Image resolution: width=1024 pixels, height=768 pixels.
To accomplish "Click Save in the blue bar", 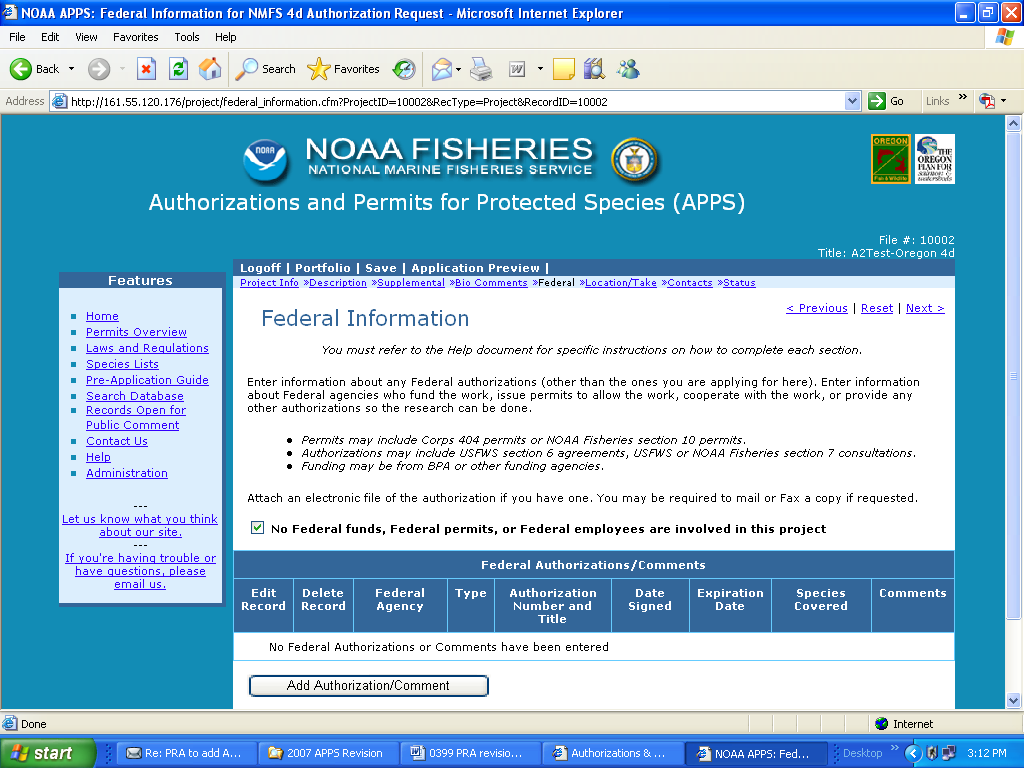I will [381, 268].
